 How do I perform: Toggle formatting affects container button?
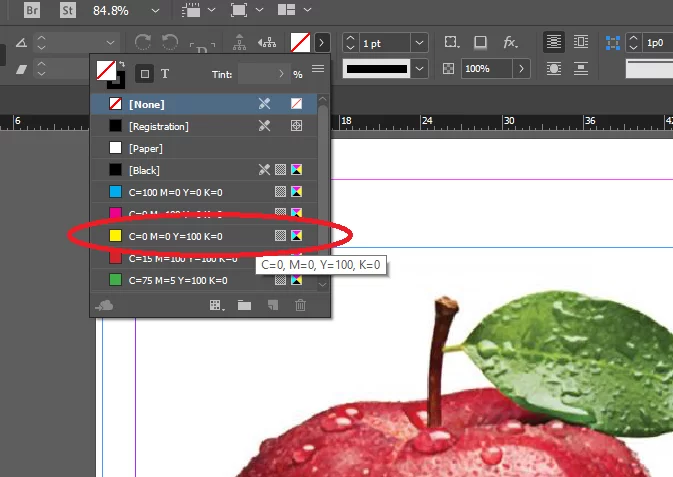[144, 74]
